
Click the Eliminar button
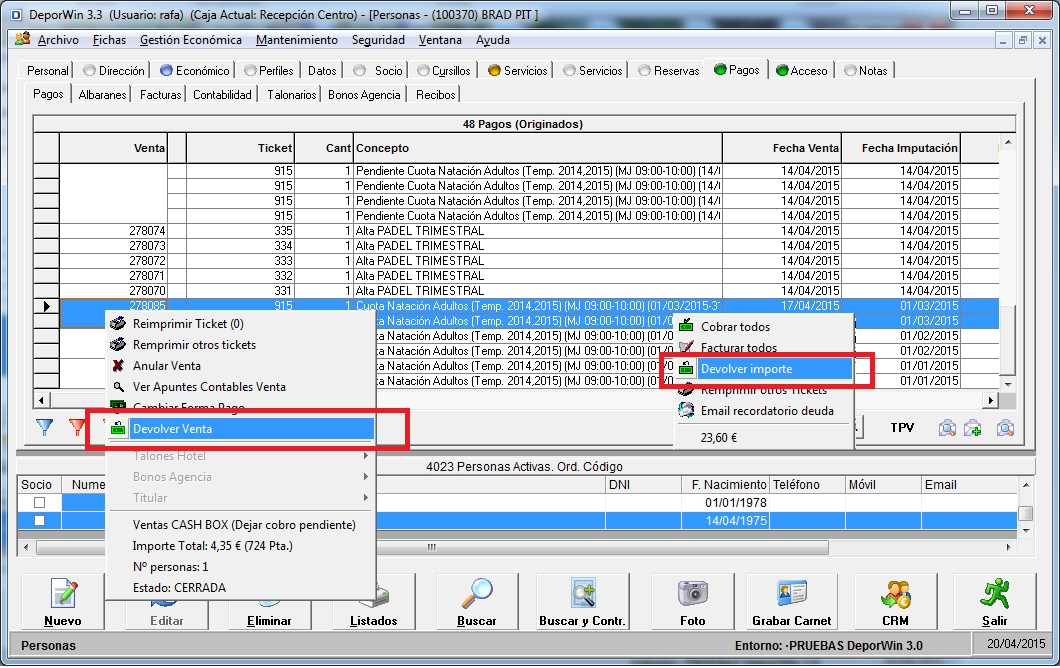click(269, 602)
